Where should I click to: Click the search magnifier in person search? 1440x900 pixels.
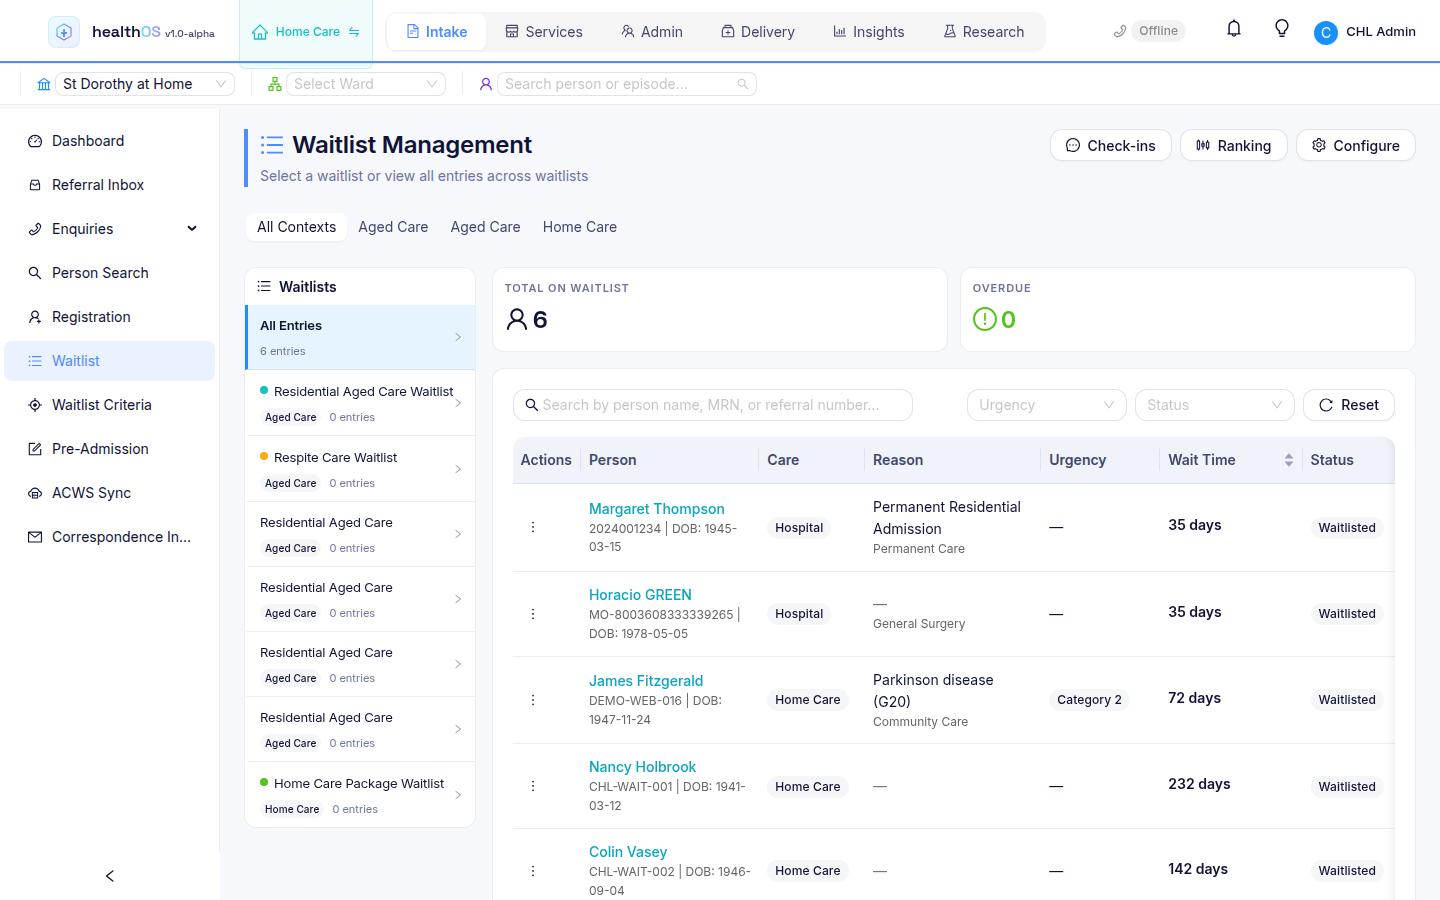click(x=743, y=84)
